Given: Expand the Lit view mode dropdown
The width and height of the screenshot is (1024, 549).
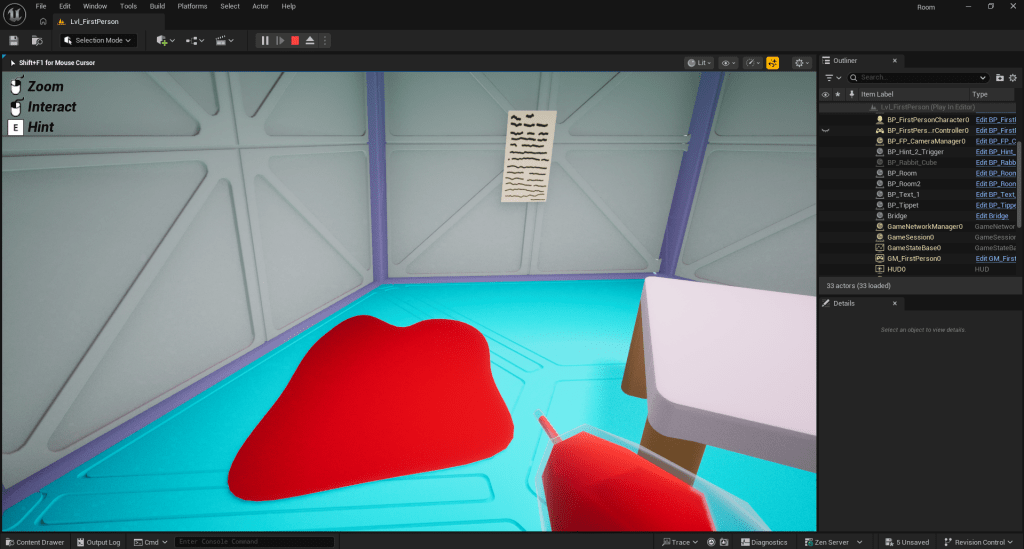Looking at the screenshot, I should pos(698,62).
